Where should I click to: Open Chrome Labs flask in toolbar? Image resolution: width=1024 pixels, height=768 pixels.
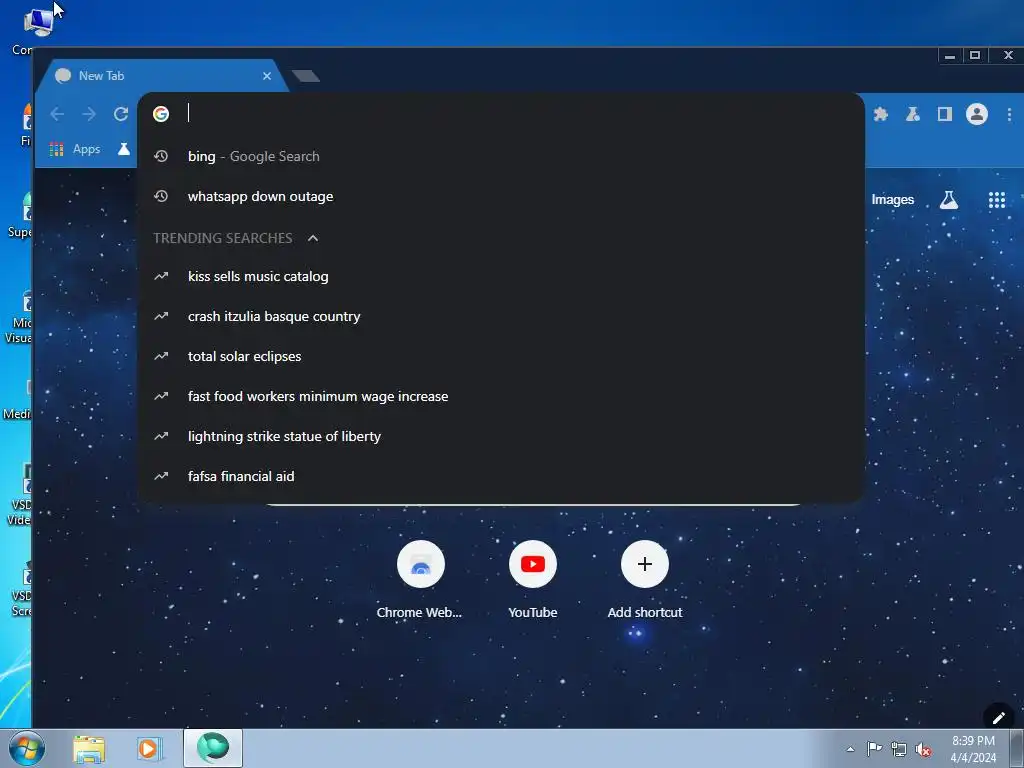tap(912, 114)
